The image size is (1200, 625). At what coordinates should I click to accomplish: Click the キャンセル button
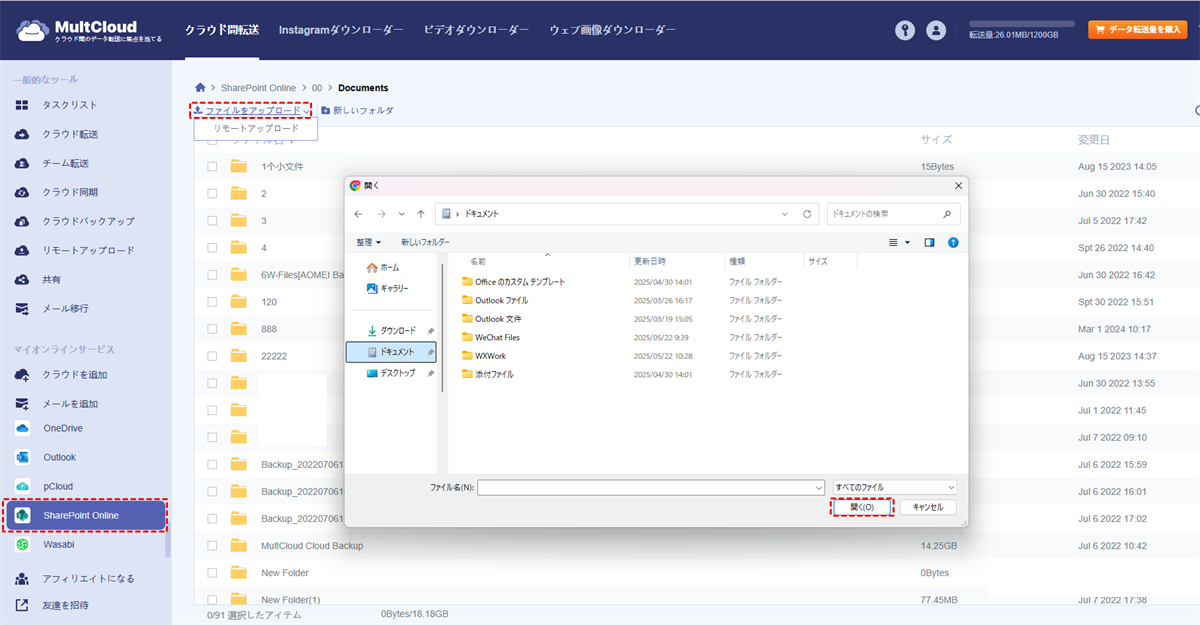click(x=927, y=507)
